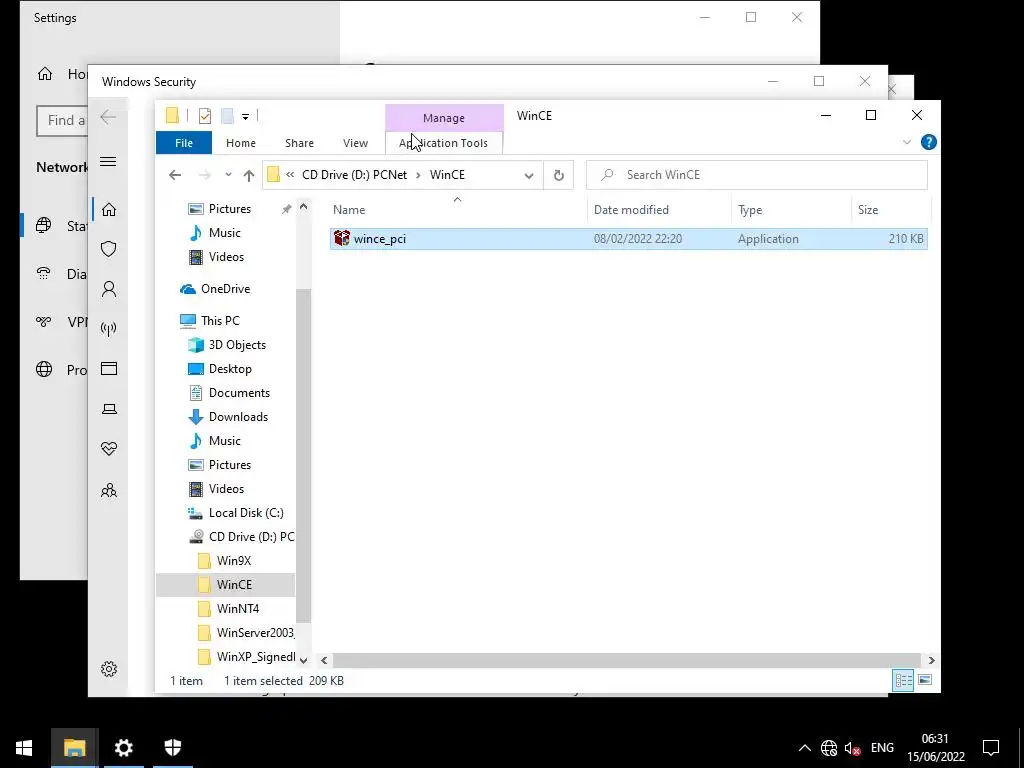
Task: Open Account protection in Windows Security
Action: tap(108, 289)
